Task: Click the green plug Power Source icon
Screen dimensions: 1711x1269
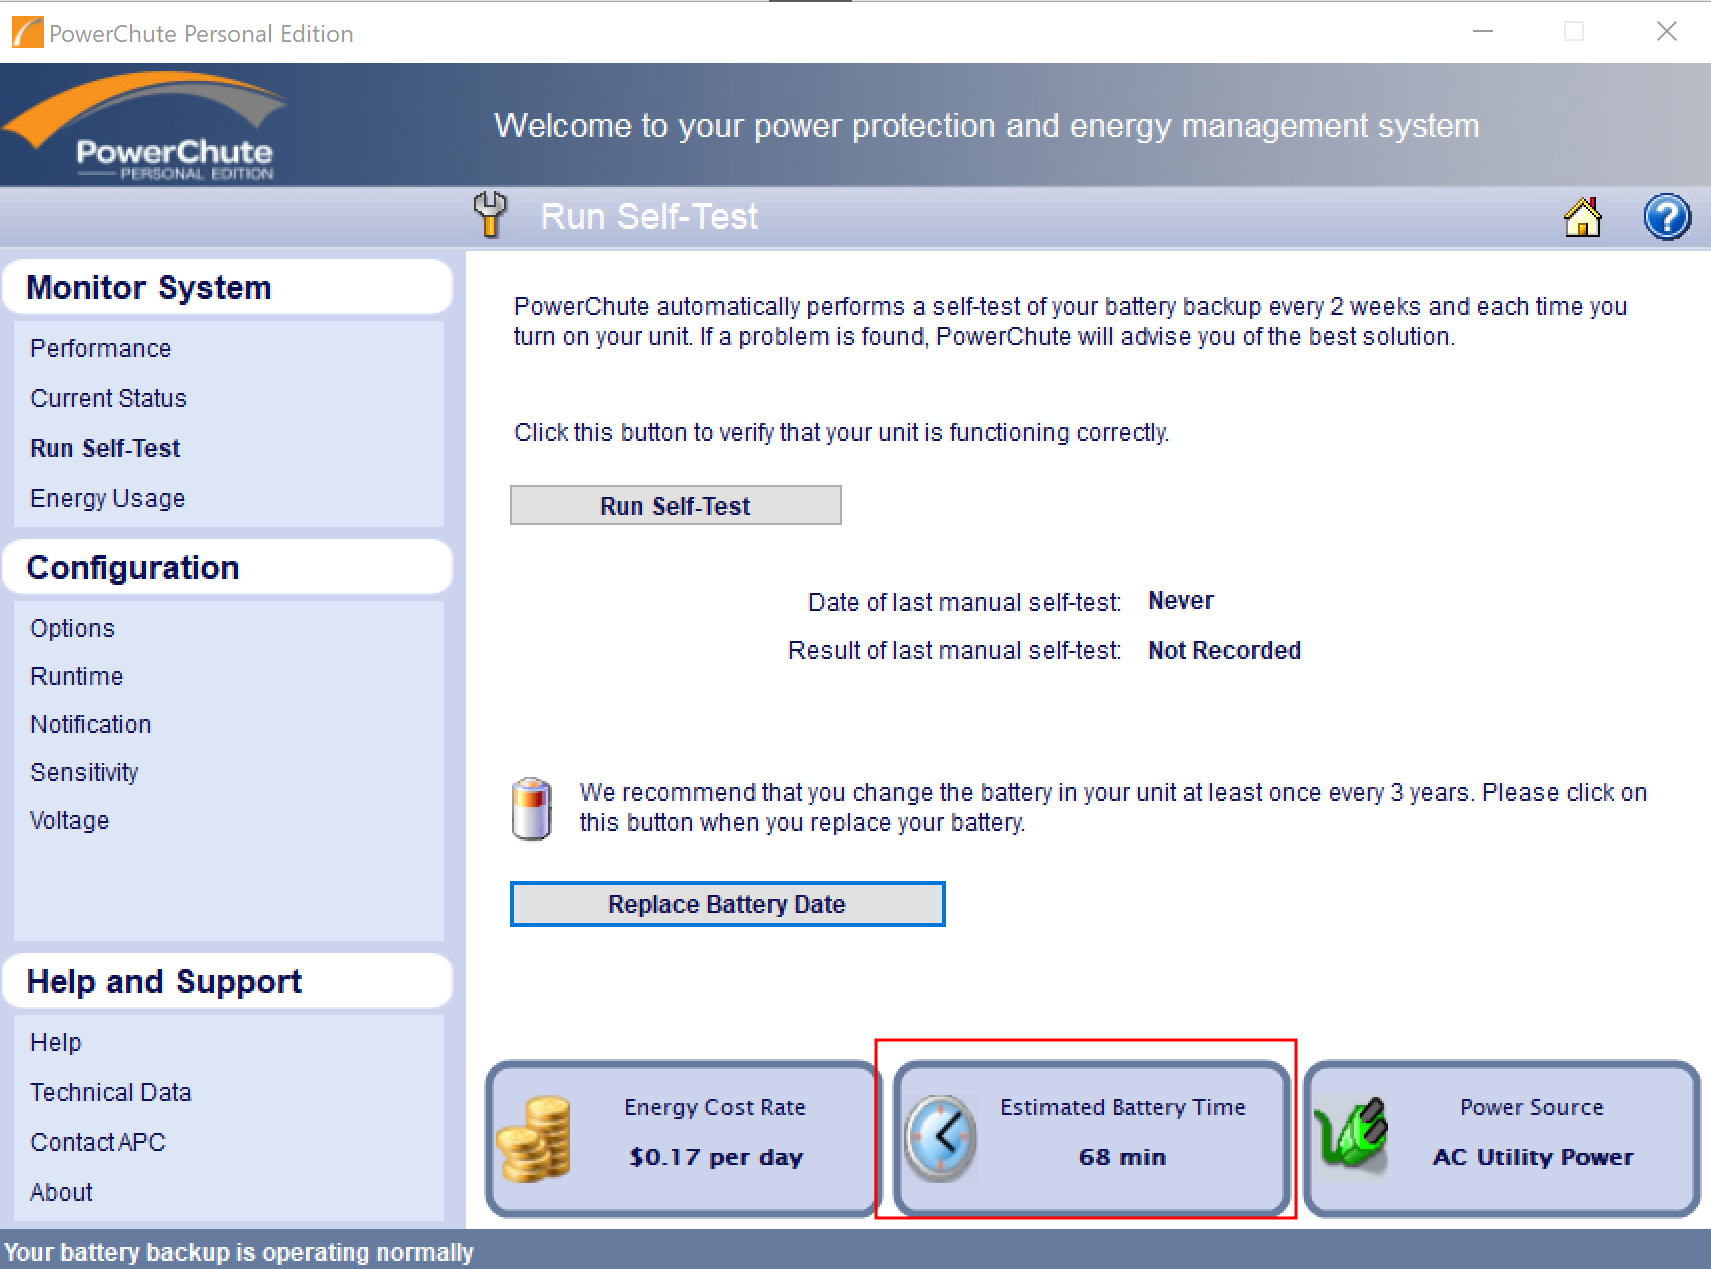Action: coord(1351,1136)
